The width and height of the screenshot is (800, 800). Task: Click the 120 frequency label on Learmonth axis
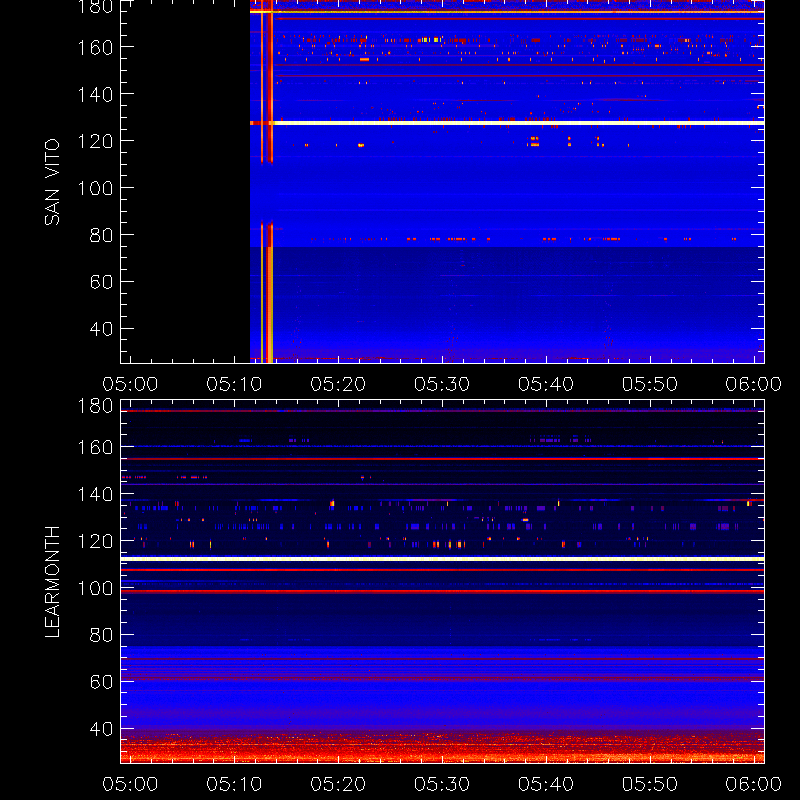coord(95,541)
